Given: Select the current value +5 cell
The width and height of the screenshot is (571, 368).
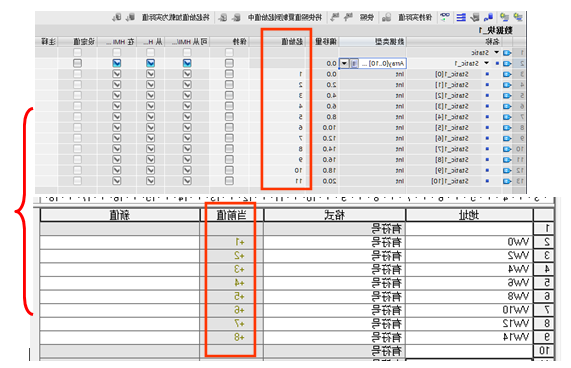Looking at the screenshot, I should [232, 297].
